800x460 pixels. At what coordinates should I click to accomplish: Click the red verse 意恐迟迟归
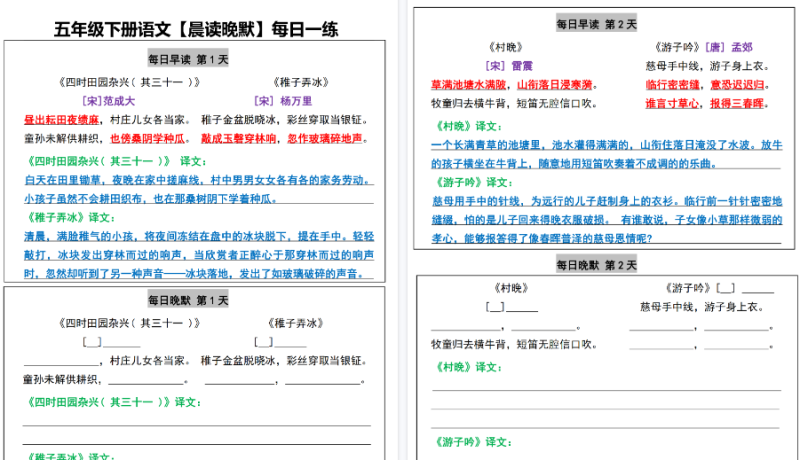click(737, 85)
